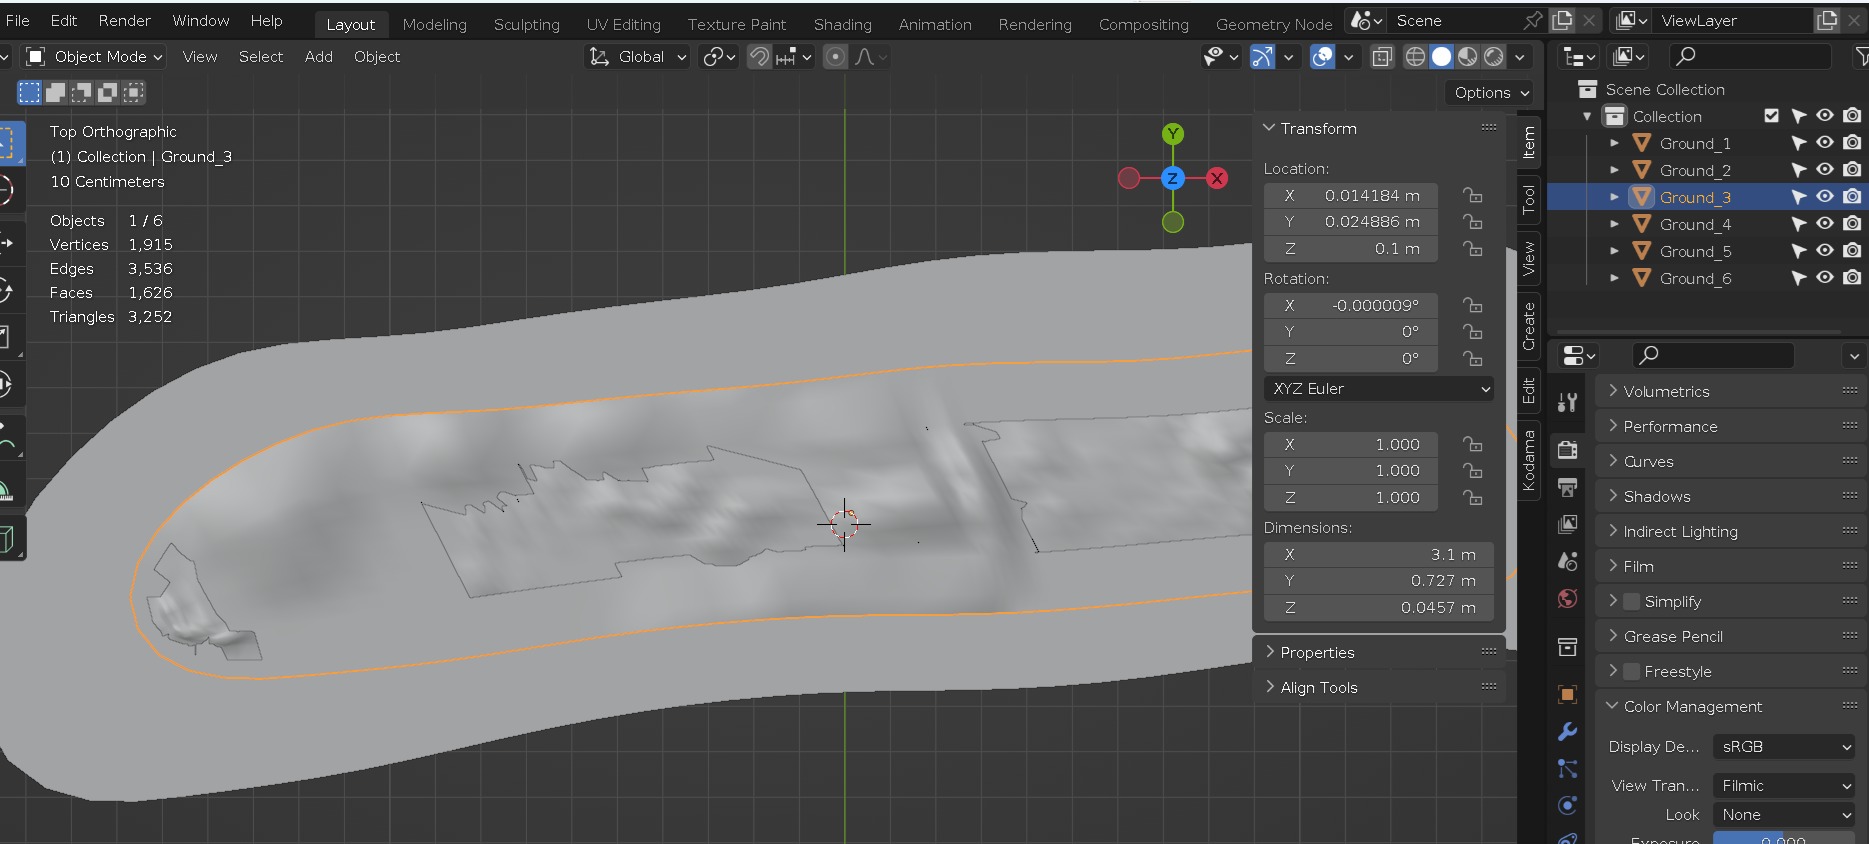Viewport: 1869px width, 844px height.
Task: Enable the Freestyle checkbox
Action: (x=1632, y=671)
